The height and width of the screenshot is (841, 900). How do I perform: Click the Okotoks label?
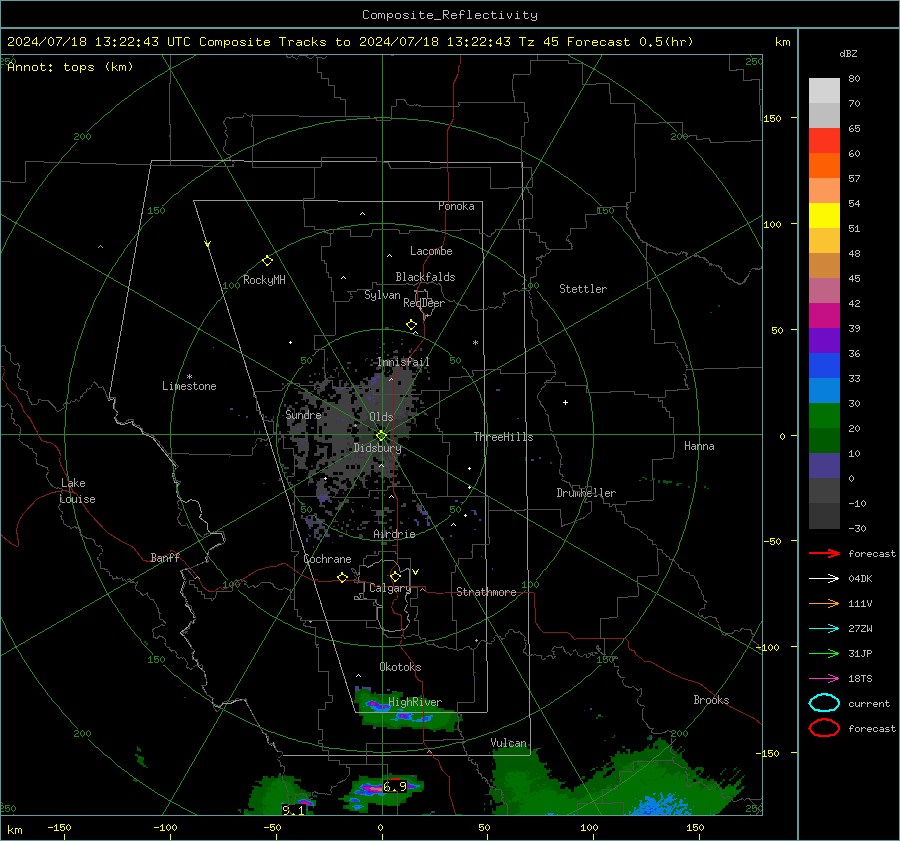tap(400, 666)
